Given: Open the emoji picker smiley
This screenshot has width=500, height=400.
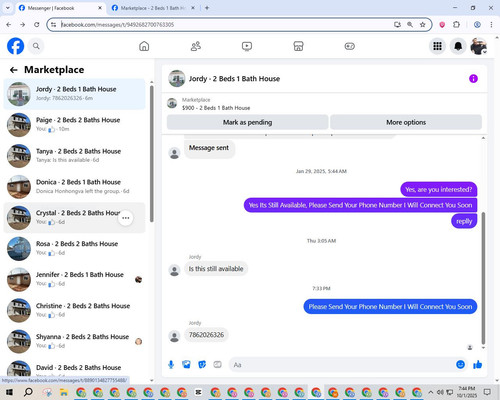Looking at the screenshot, I should coord(460,365).
